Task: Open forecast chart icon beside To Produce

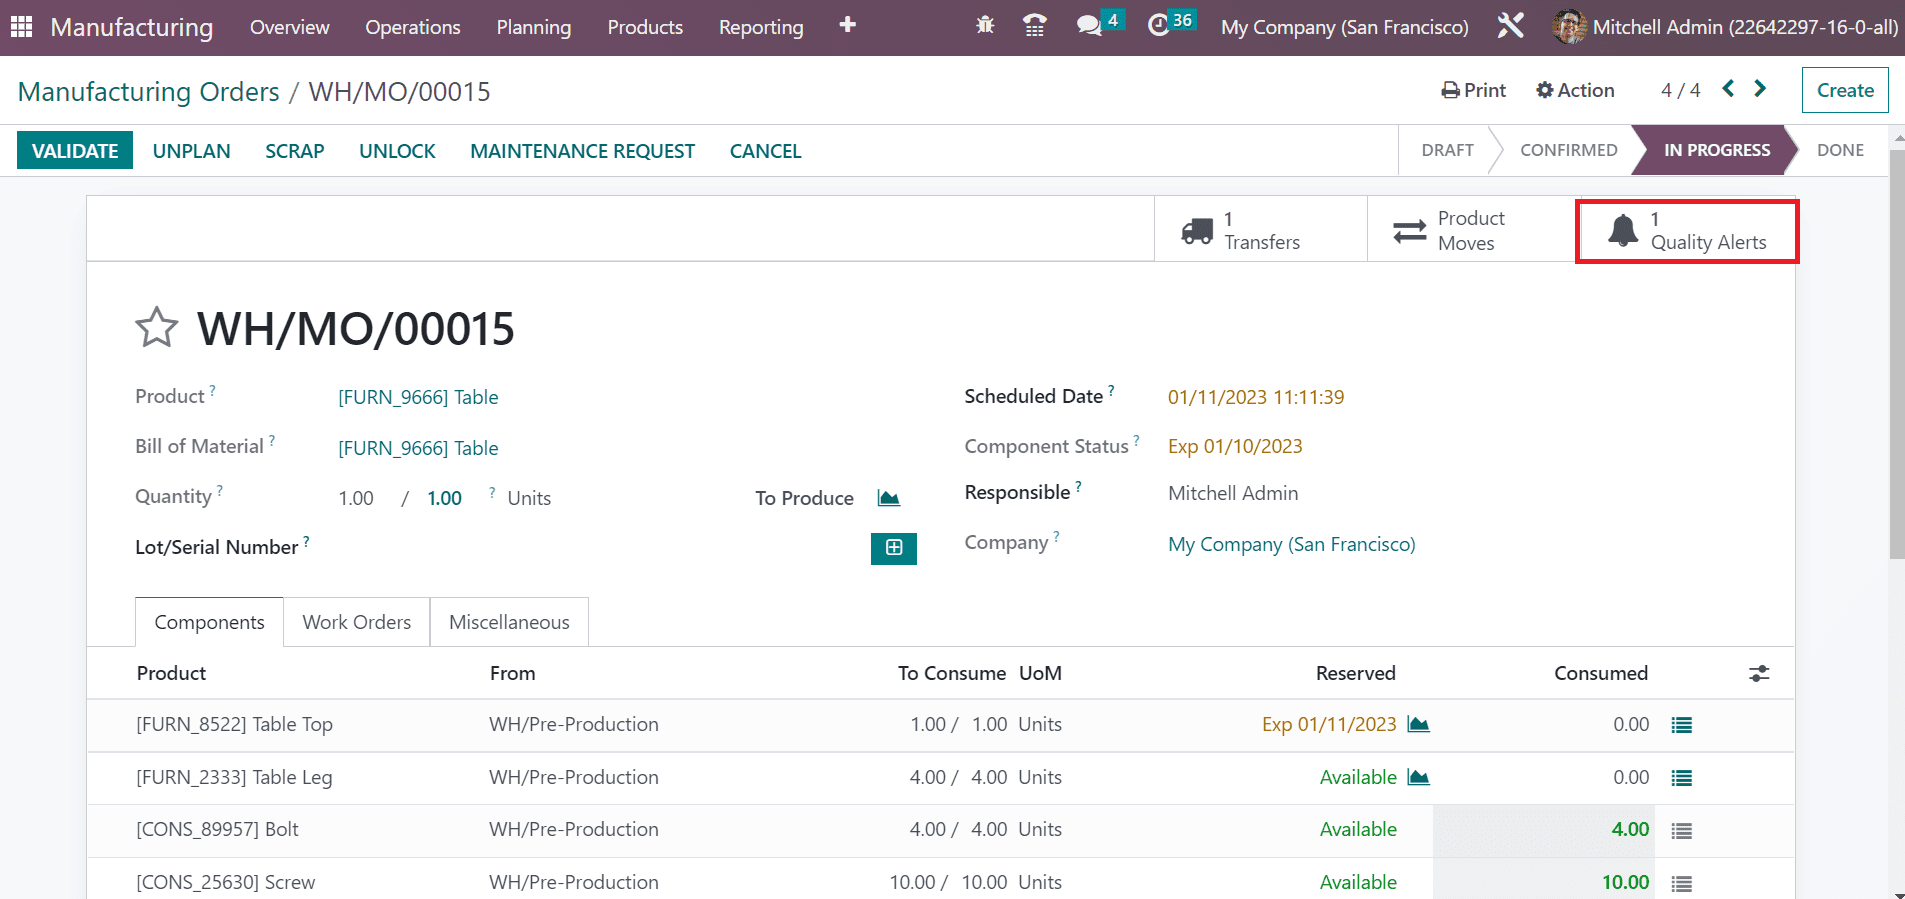Action: pos(888,498)
